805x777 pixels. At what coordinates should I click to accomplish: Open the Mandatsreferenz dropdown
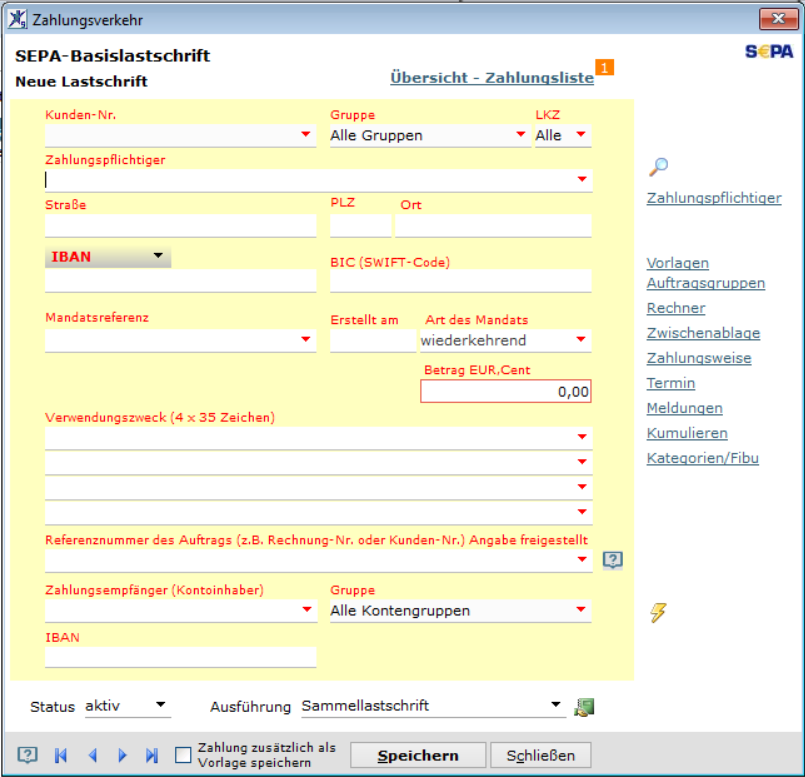pos(306,339)
